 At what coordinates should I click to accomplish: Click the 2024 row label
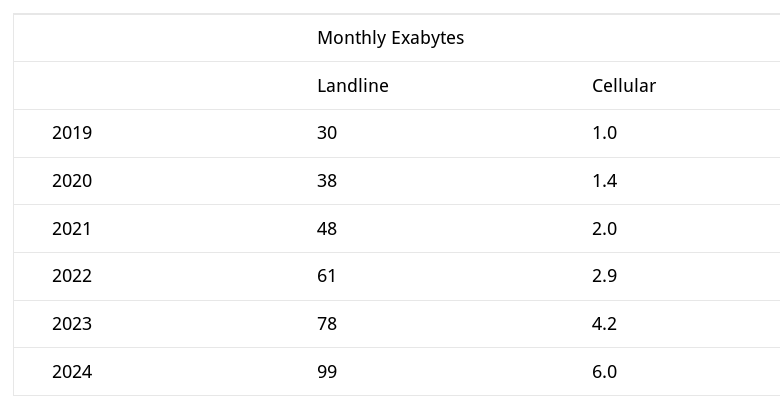(x=72, y=372)
